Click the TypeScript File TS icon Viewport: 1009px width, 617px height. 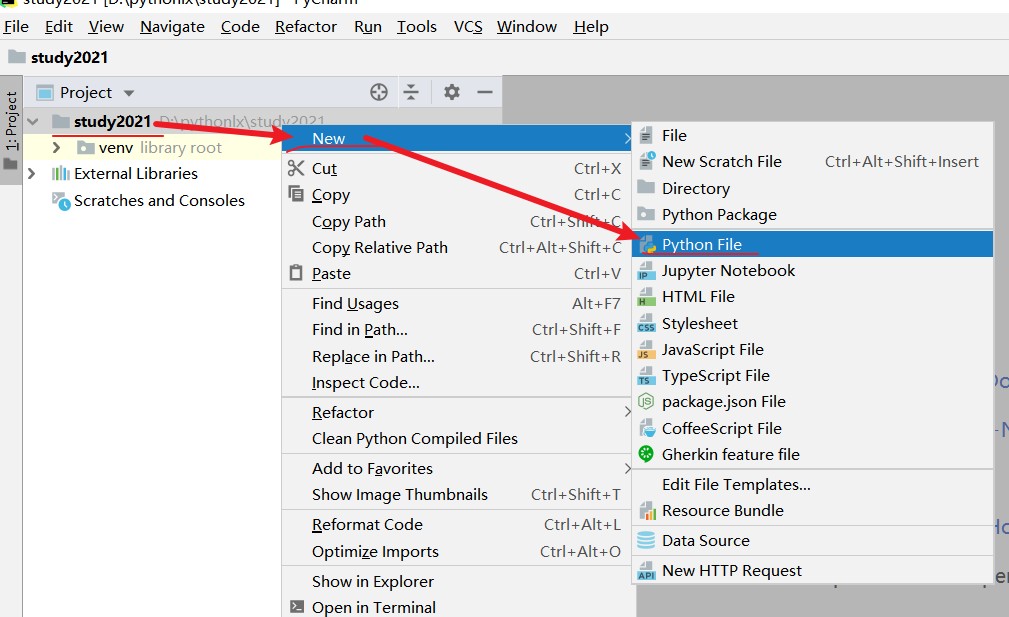coord(646,376)
